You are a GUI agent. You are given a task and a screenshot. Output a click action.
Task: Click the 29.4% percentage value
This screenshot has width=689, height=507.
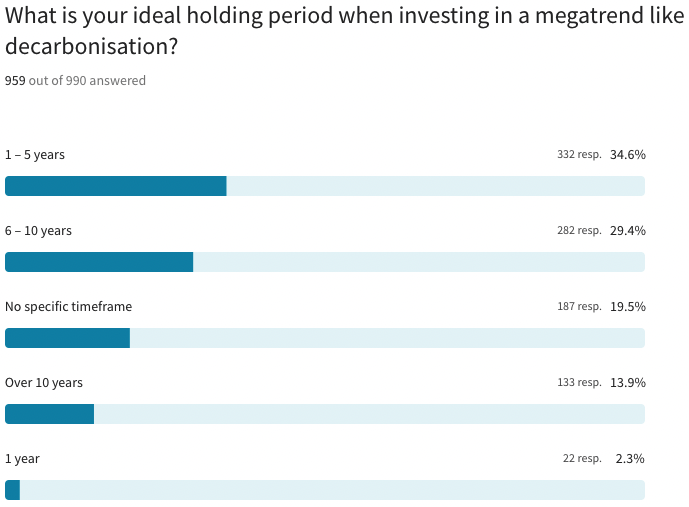point(628,231)
